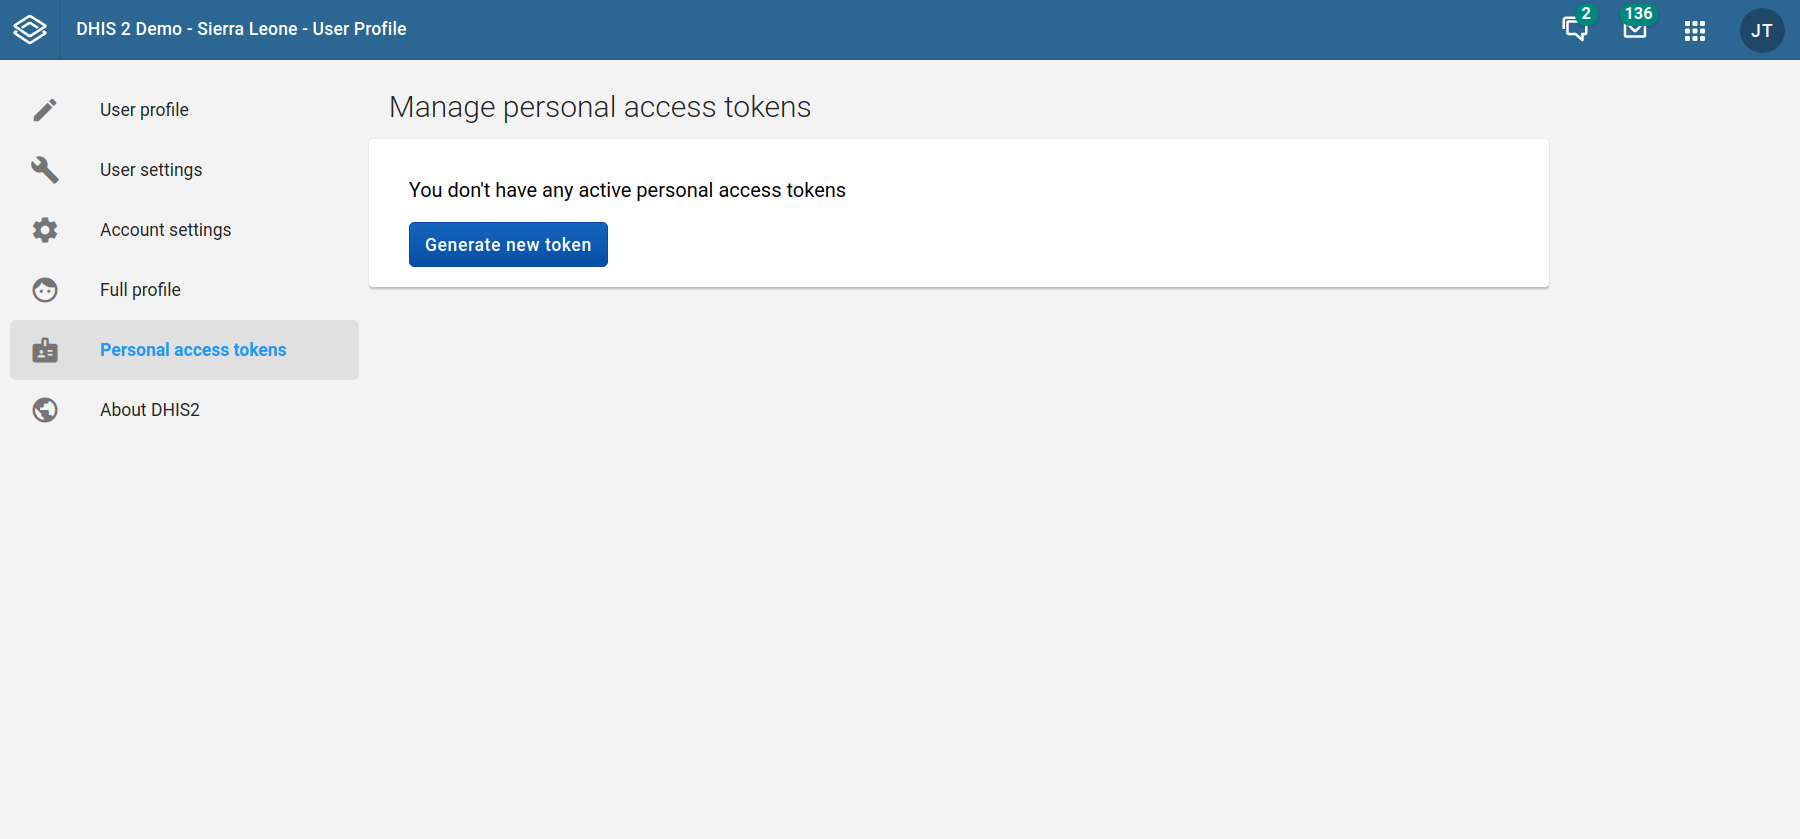Select Account settings in the sidebar
1800x839 pixels.
[x=165, y=230]
